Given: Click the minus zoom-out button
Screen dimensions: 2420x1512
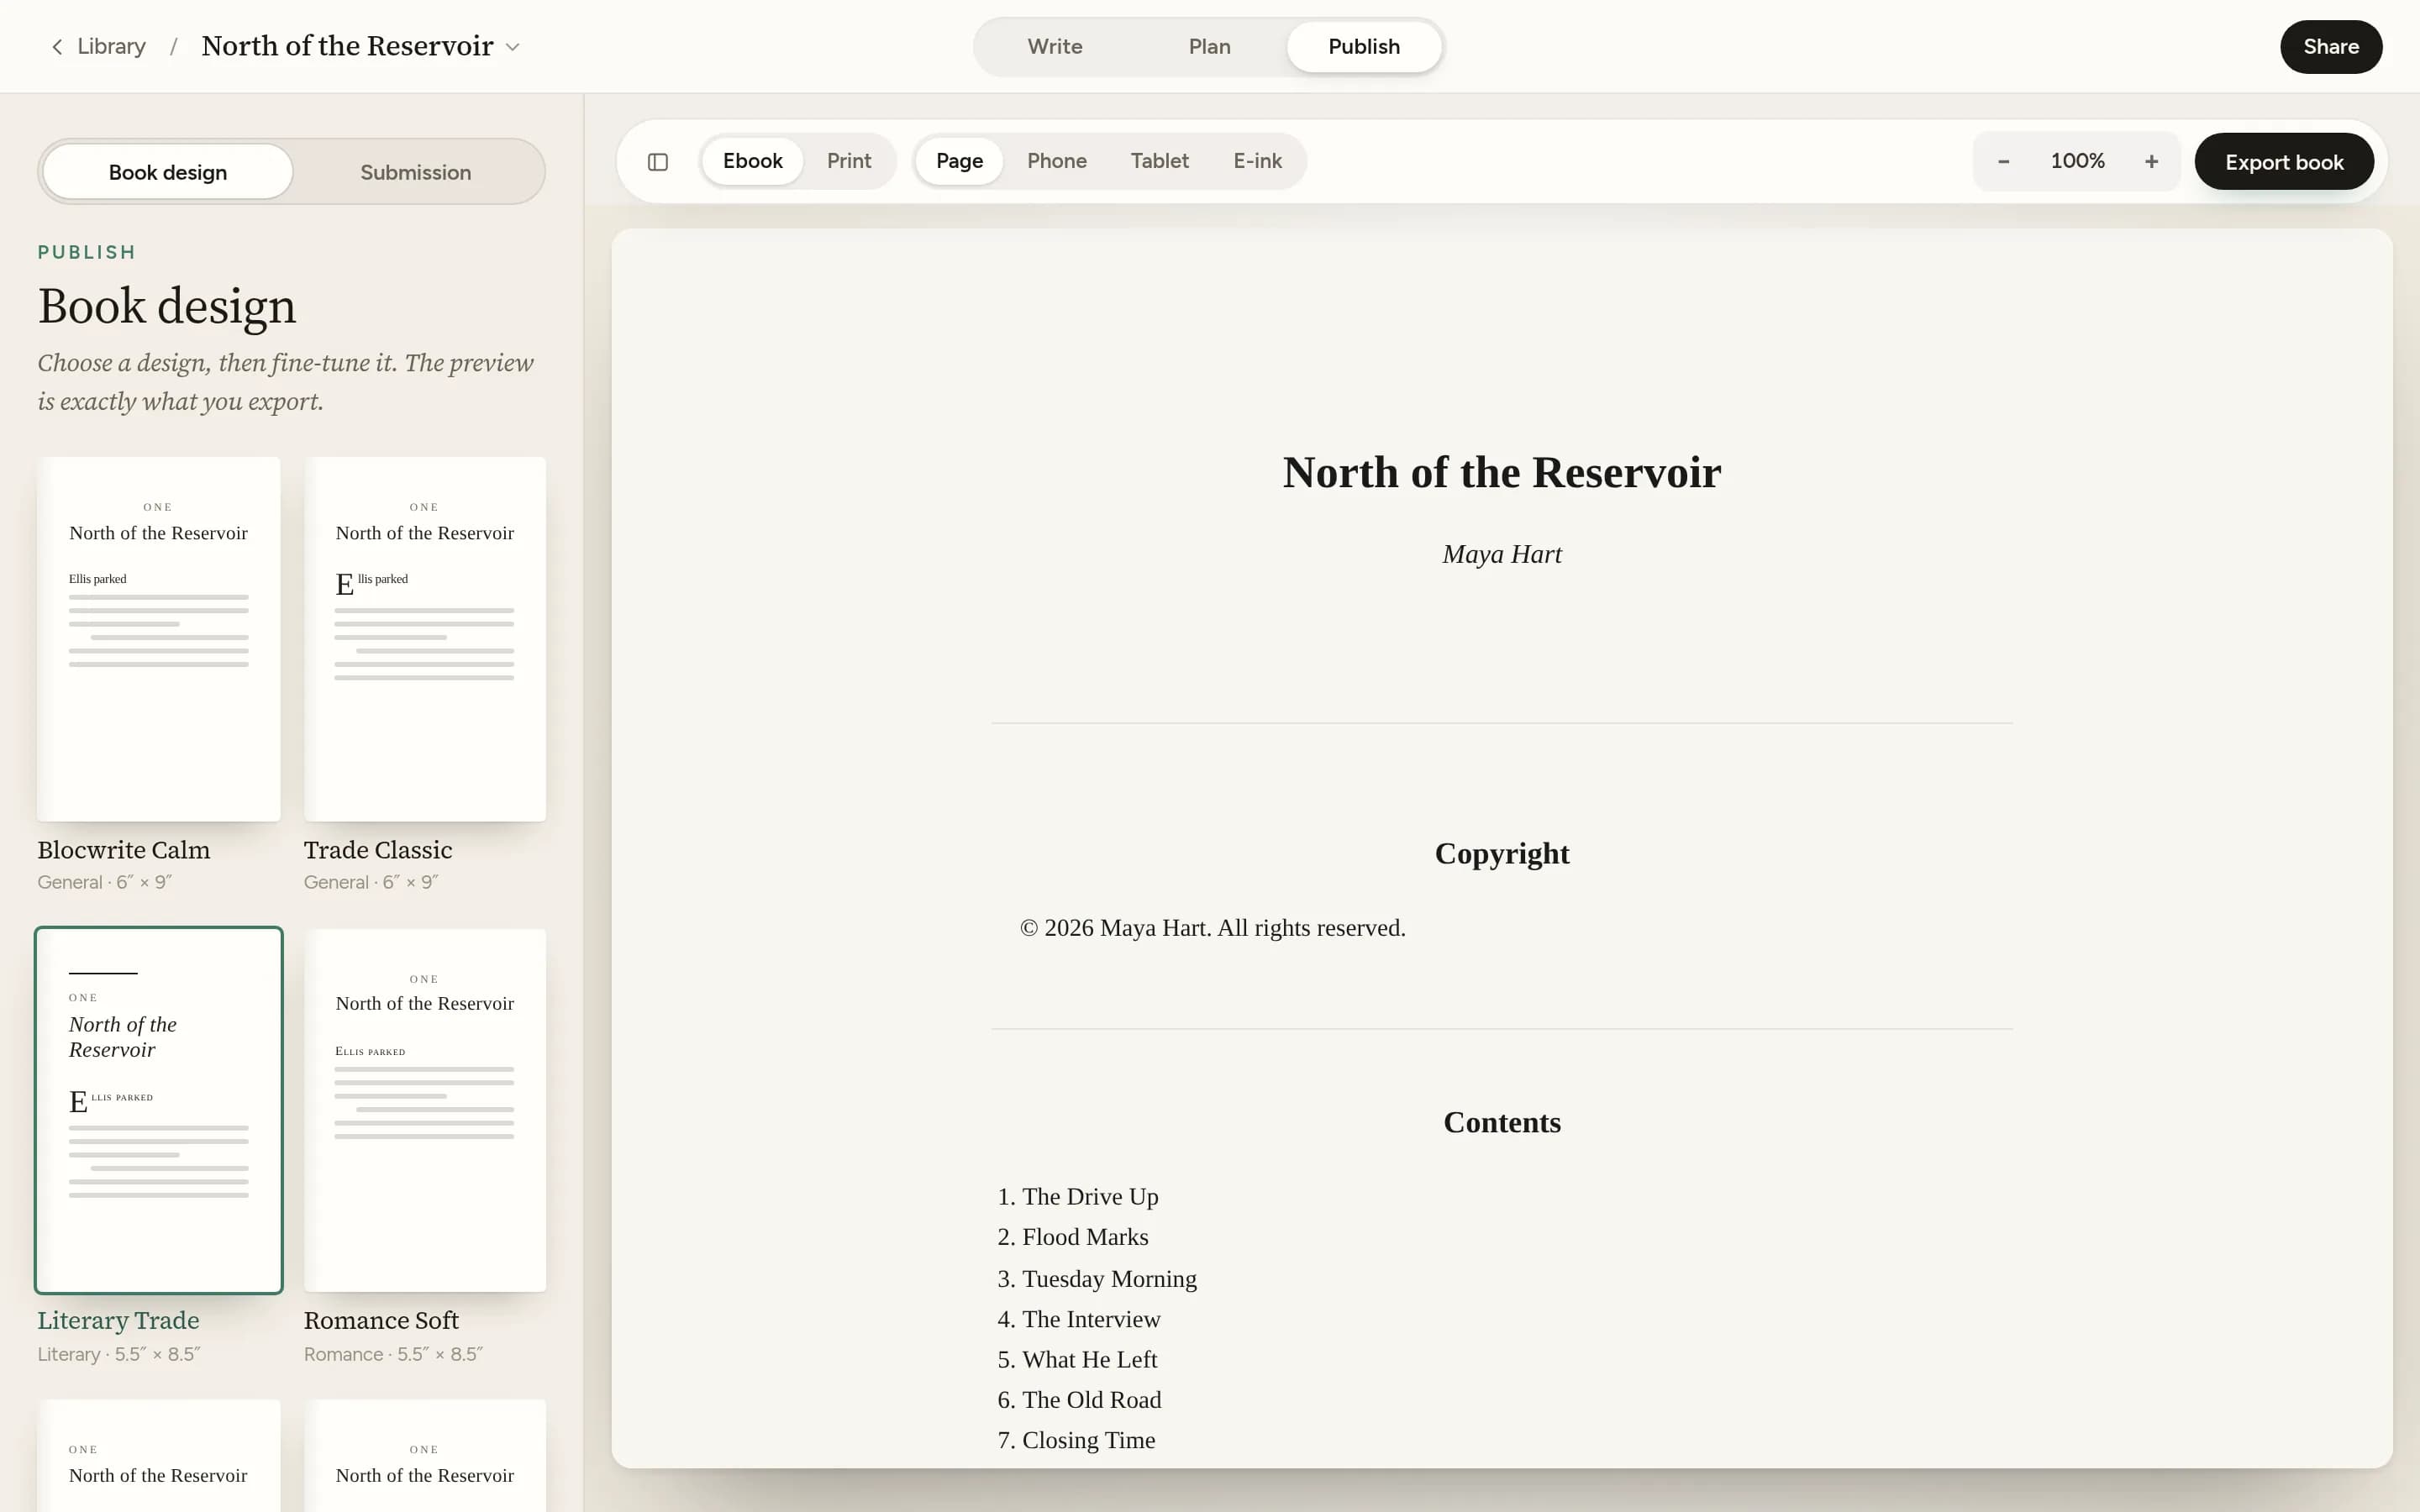Looking at the screenshot, I should (2003, 161).
